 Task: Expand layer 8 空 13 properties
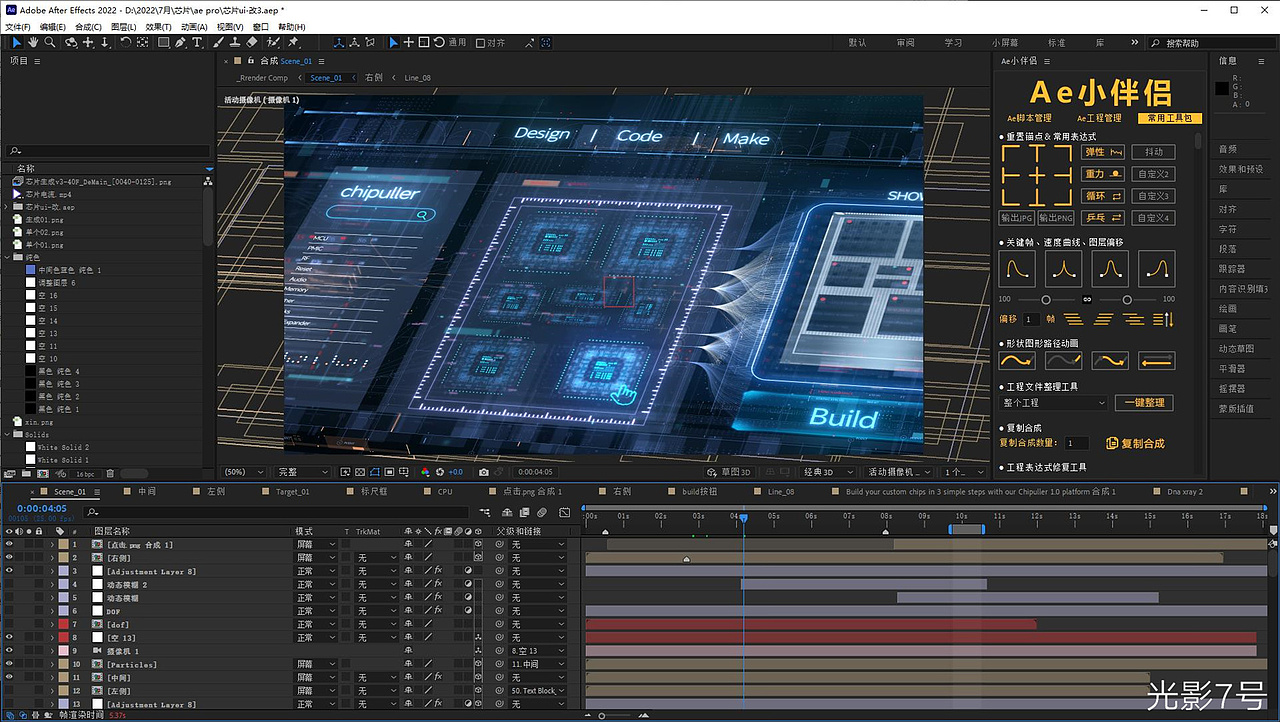coord(52,638)
